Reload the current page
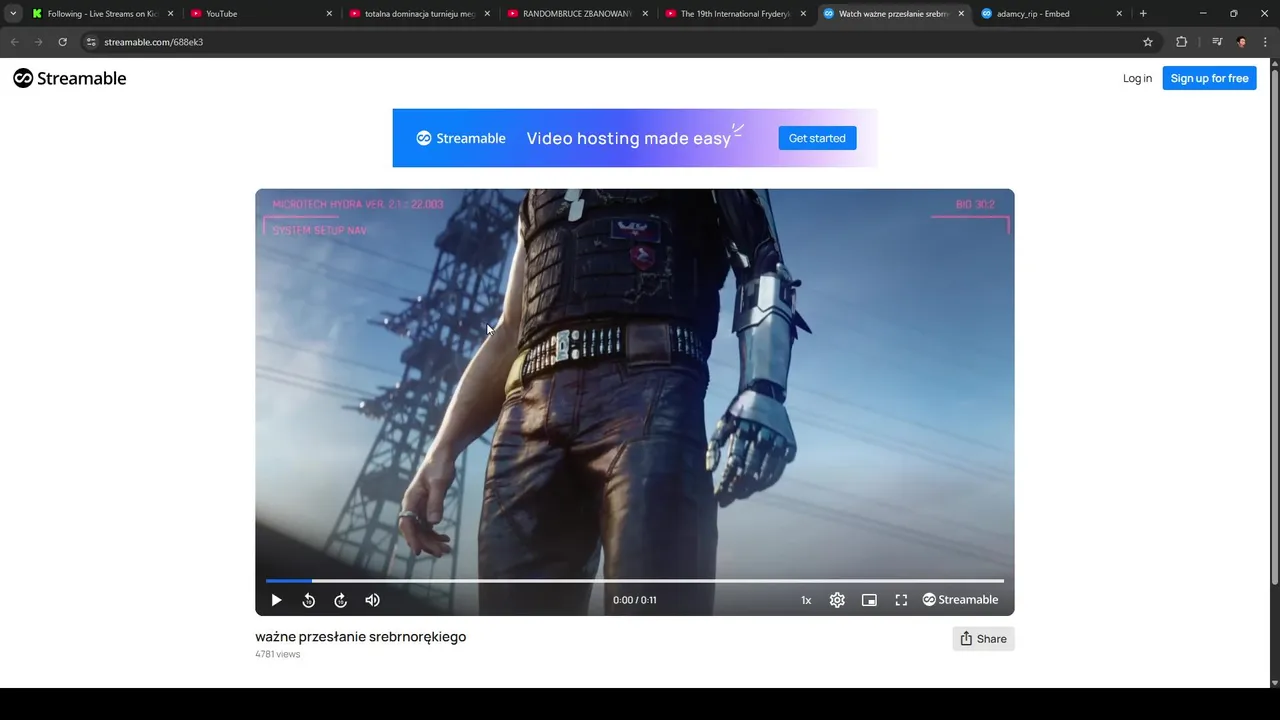This screenshot has height=720, width=1280. (x=62, y=42)
